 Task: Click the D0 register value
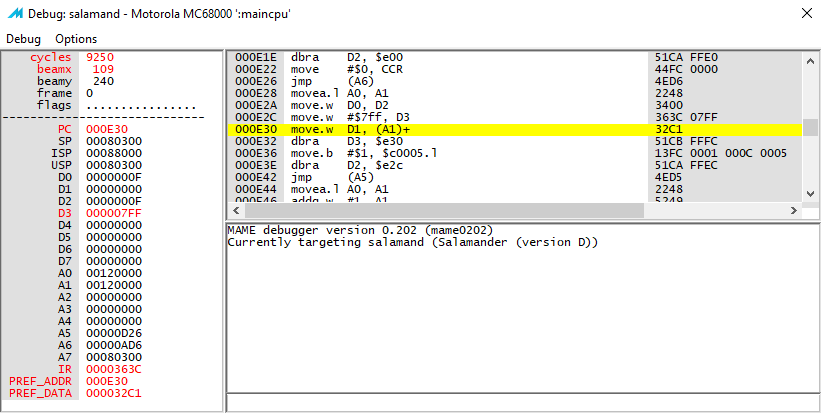pos(114,177)
